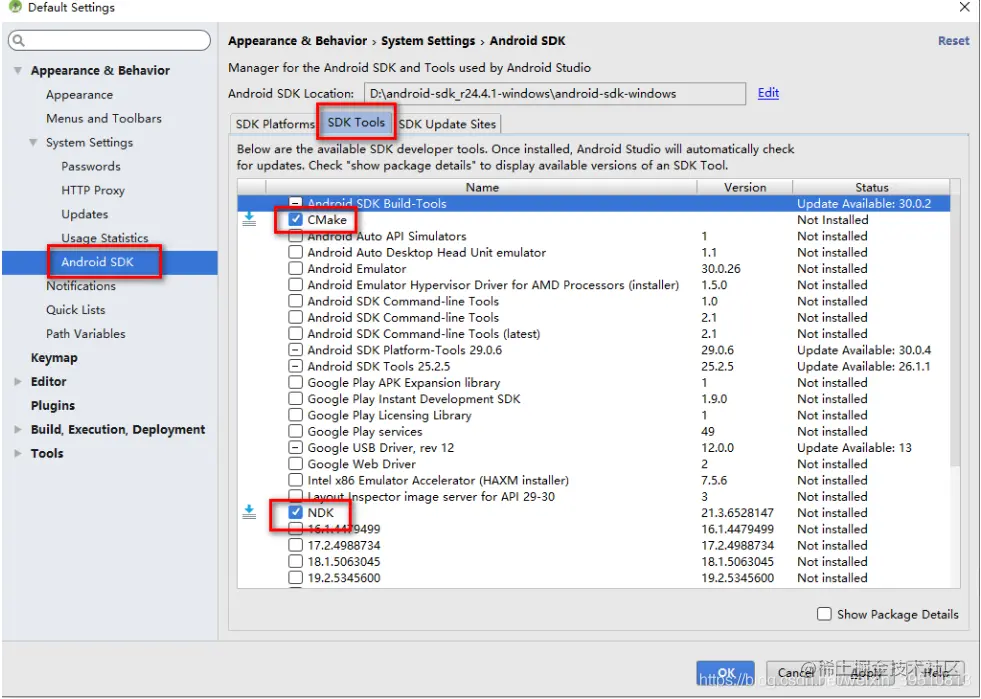Check Google Play Instant Development SDK

(x=296, y=399)
